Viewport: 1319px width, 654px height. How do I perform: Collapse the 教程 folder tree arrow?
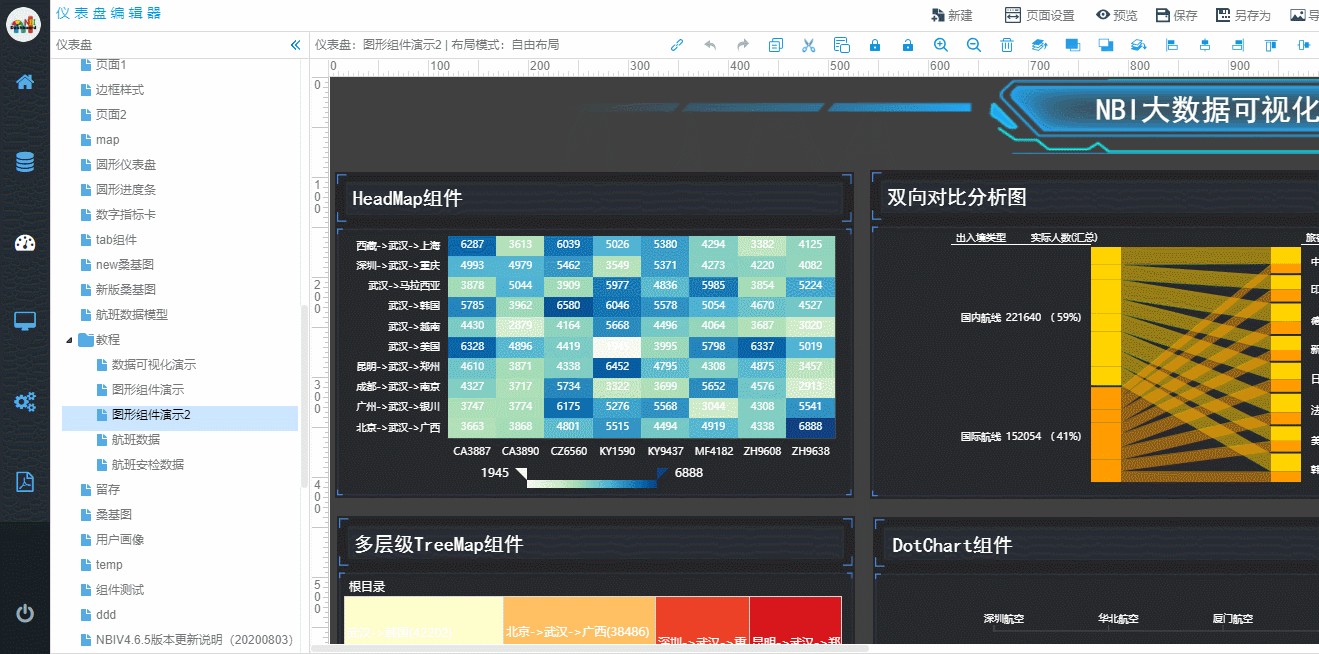(69, 340)
